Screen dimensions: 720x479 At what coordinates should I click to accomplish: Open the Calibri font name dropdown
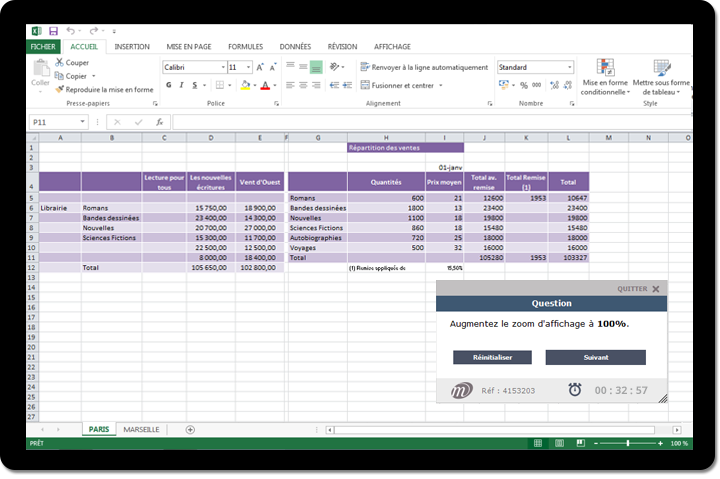221,67
